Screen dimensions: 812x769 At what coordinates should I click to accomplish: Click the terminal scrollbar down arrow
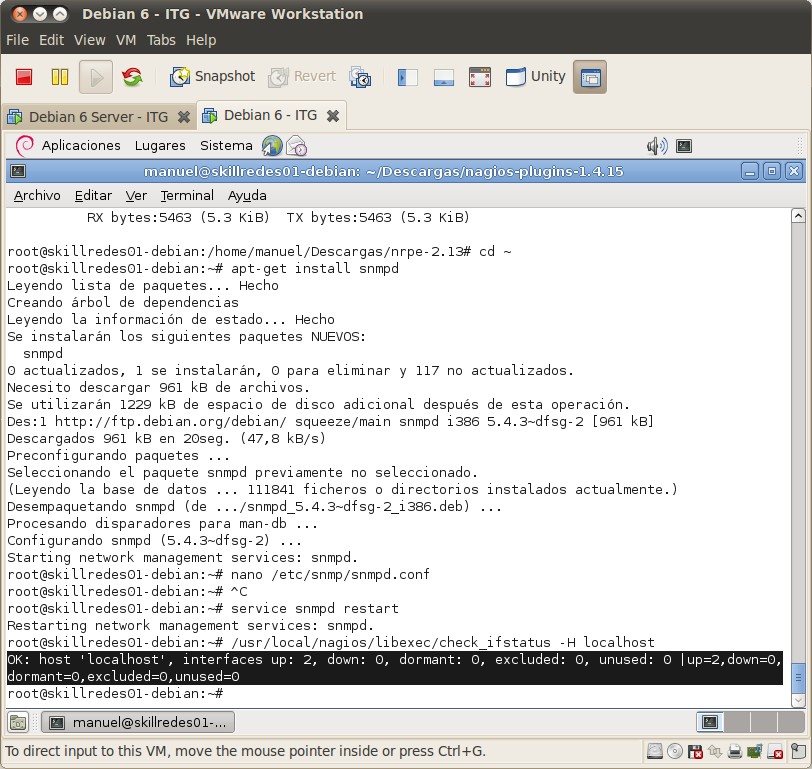coord(800,700)
